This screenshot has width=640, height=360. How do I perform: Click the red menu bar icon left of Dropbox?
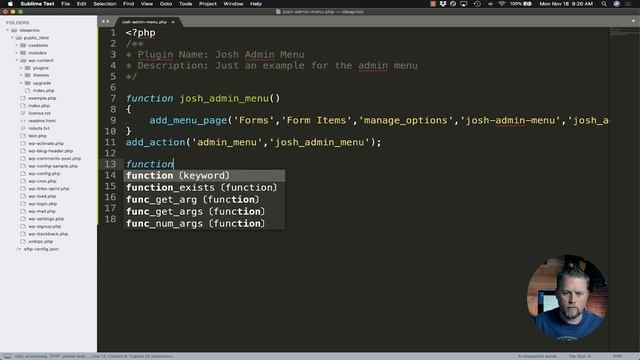pos(433,4)
